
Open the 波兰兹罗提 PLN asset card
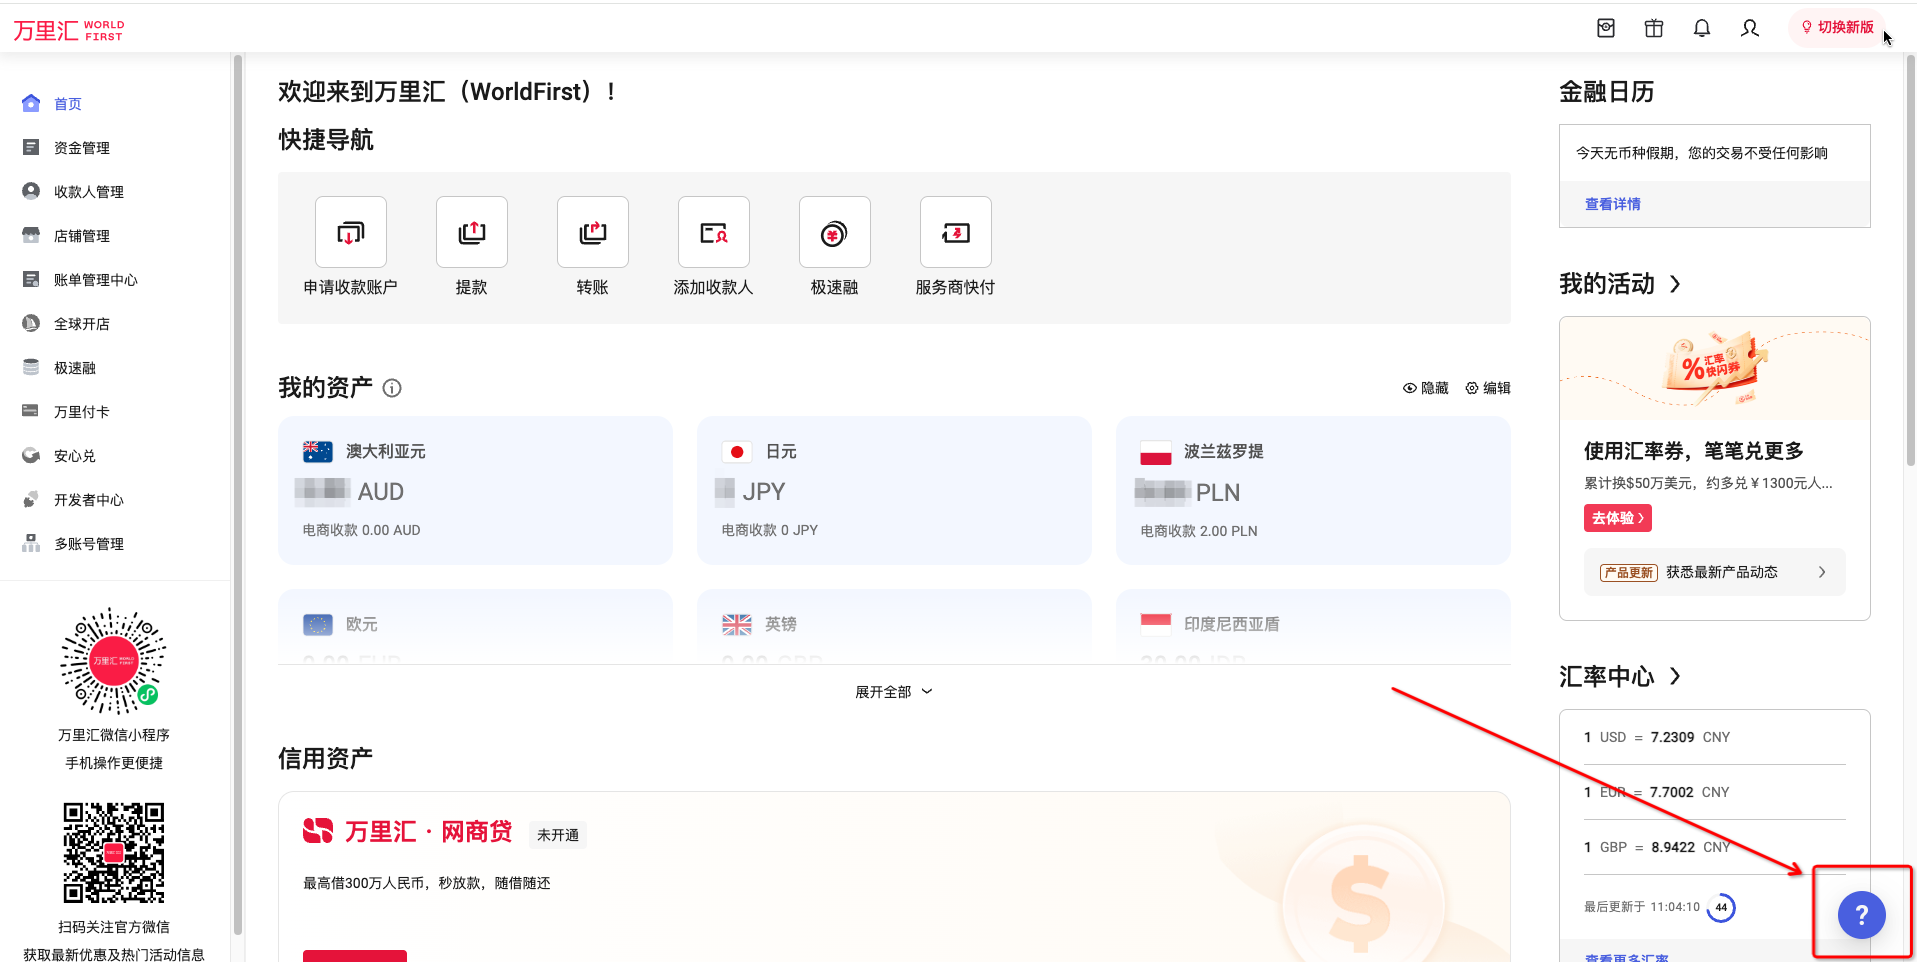(1313, 490)
